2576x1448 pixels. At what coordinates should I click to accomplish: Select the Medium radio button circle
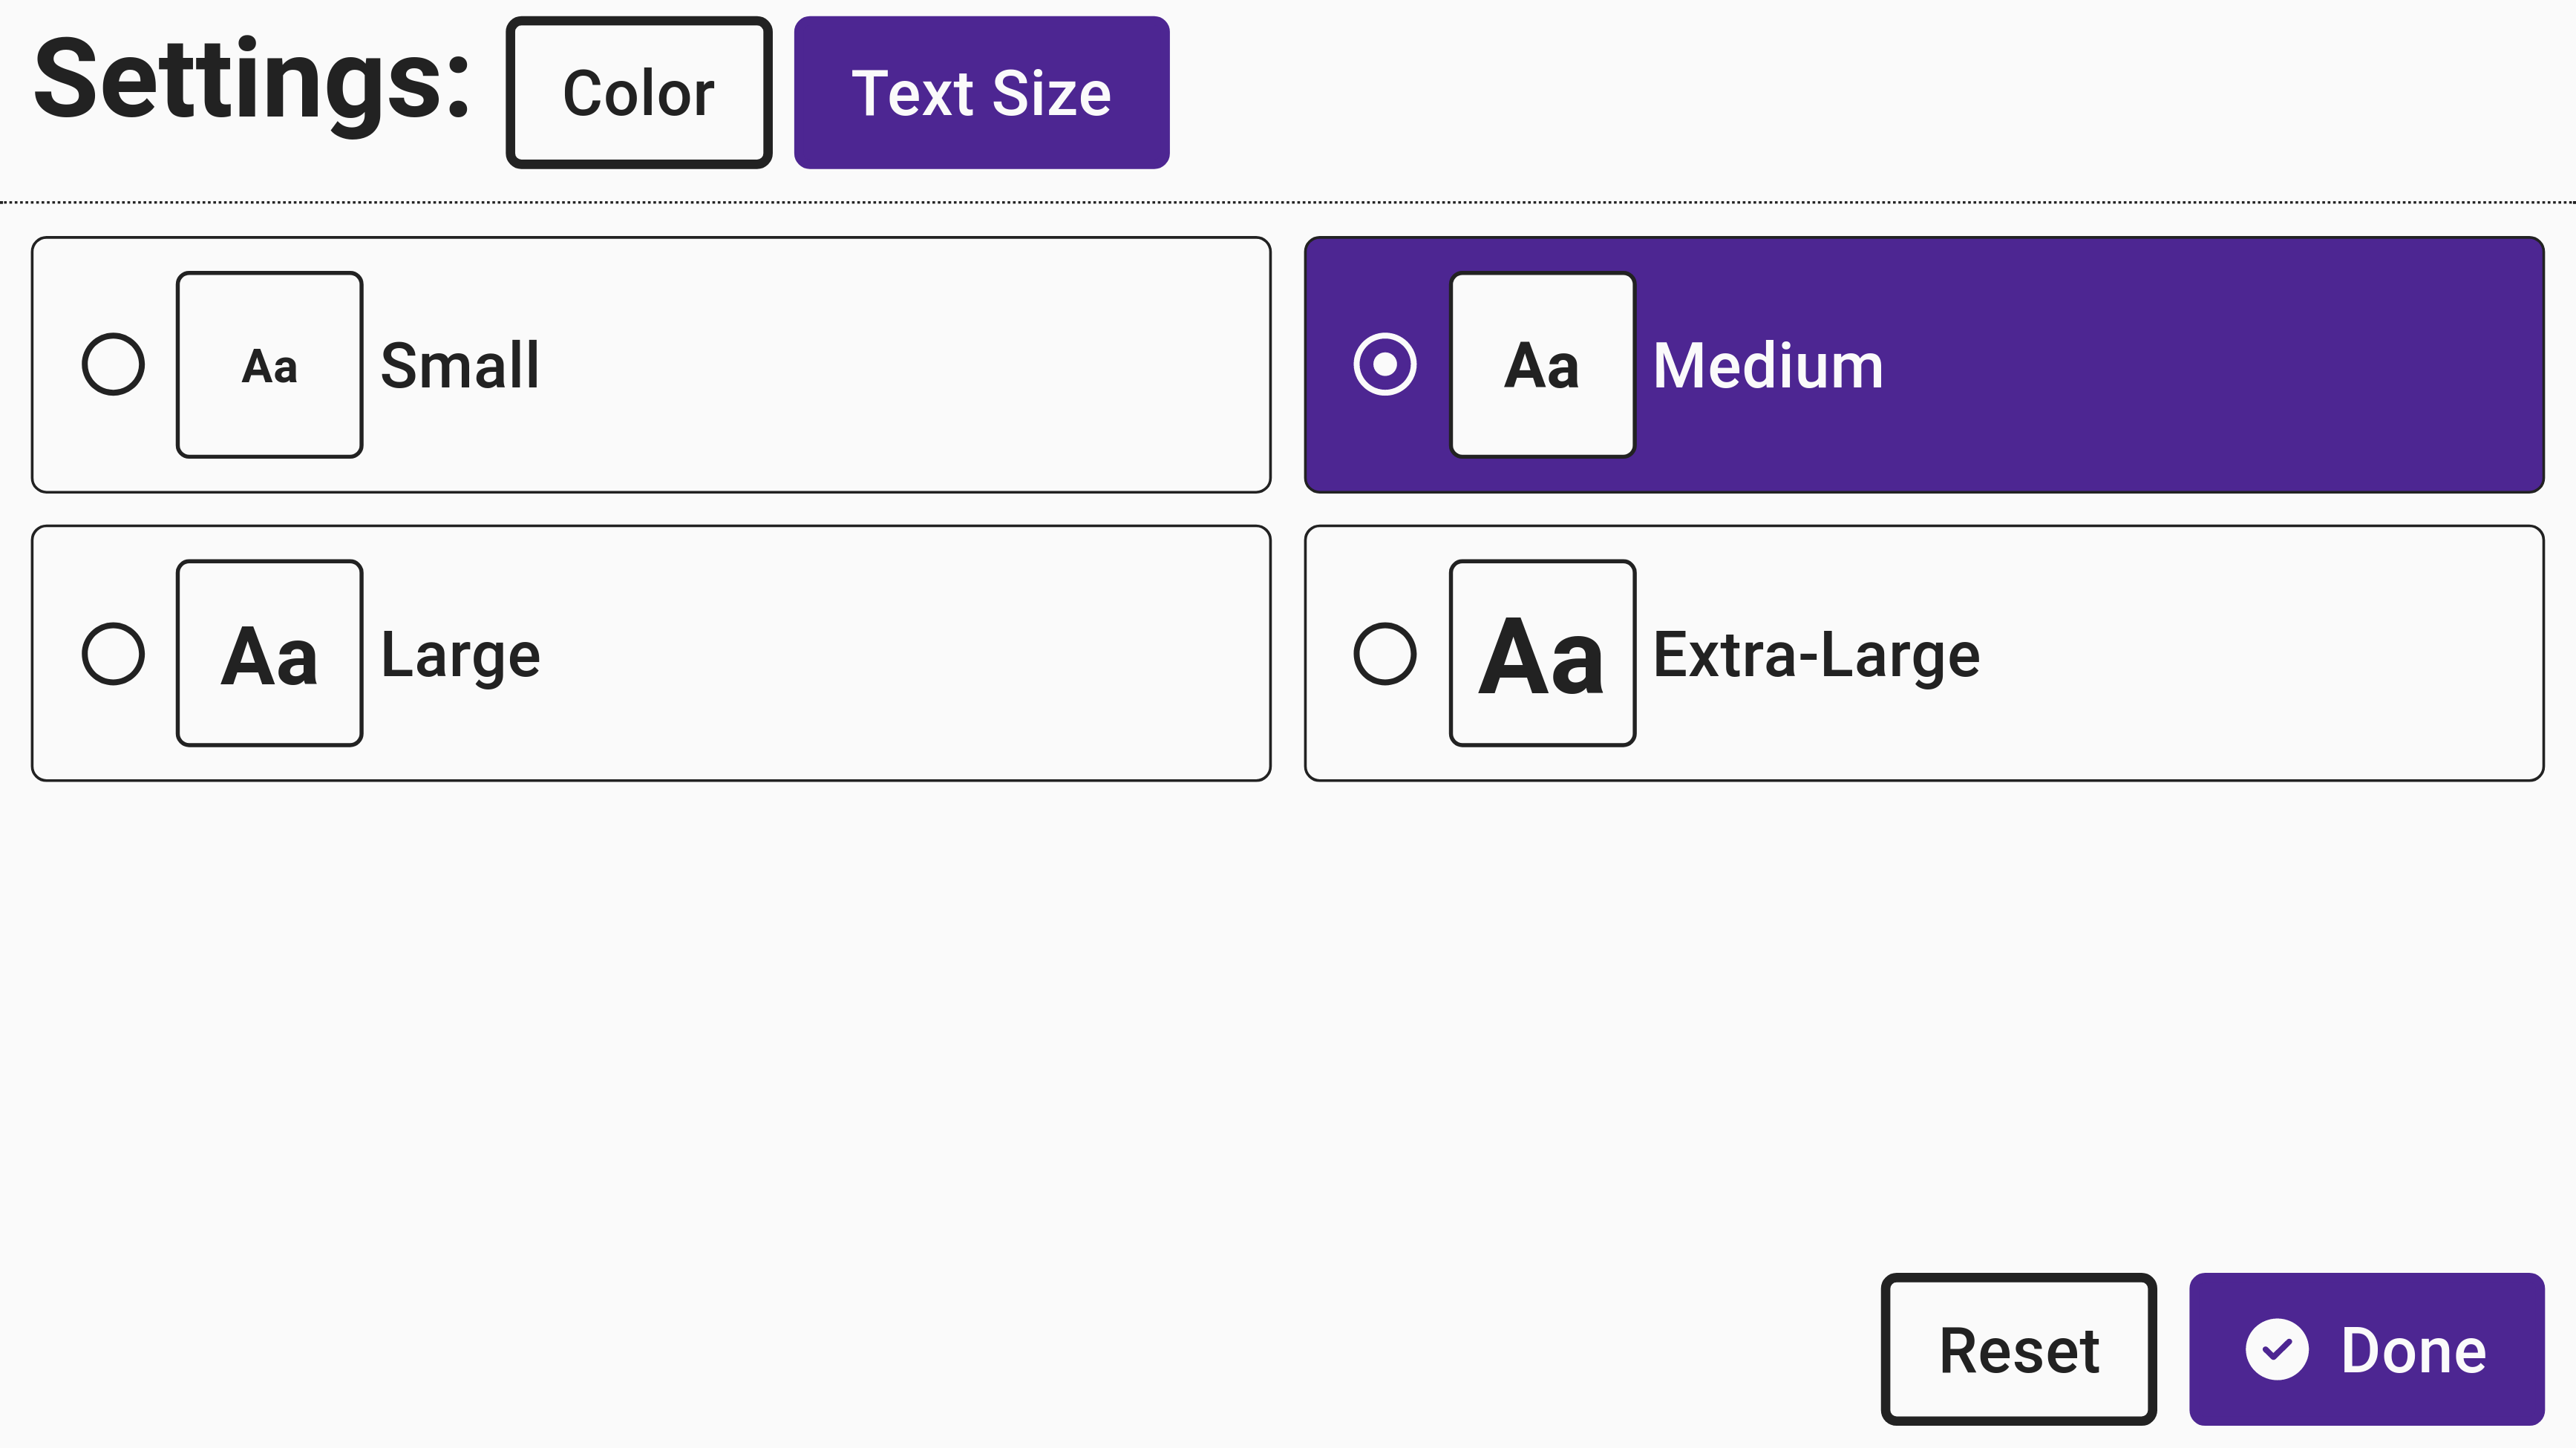1385,365
